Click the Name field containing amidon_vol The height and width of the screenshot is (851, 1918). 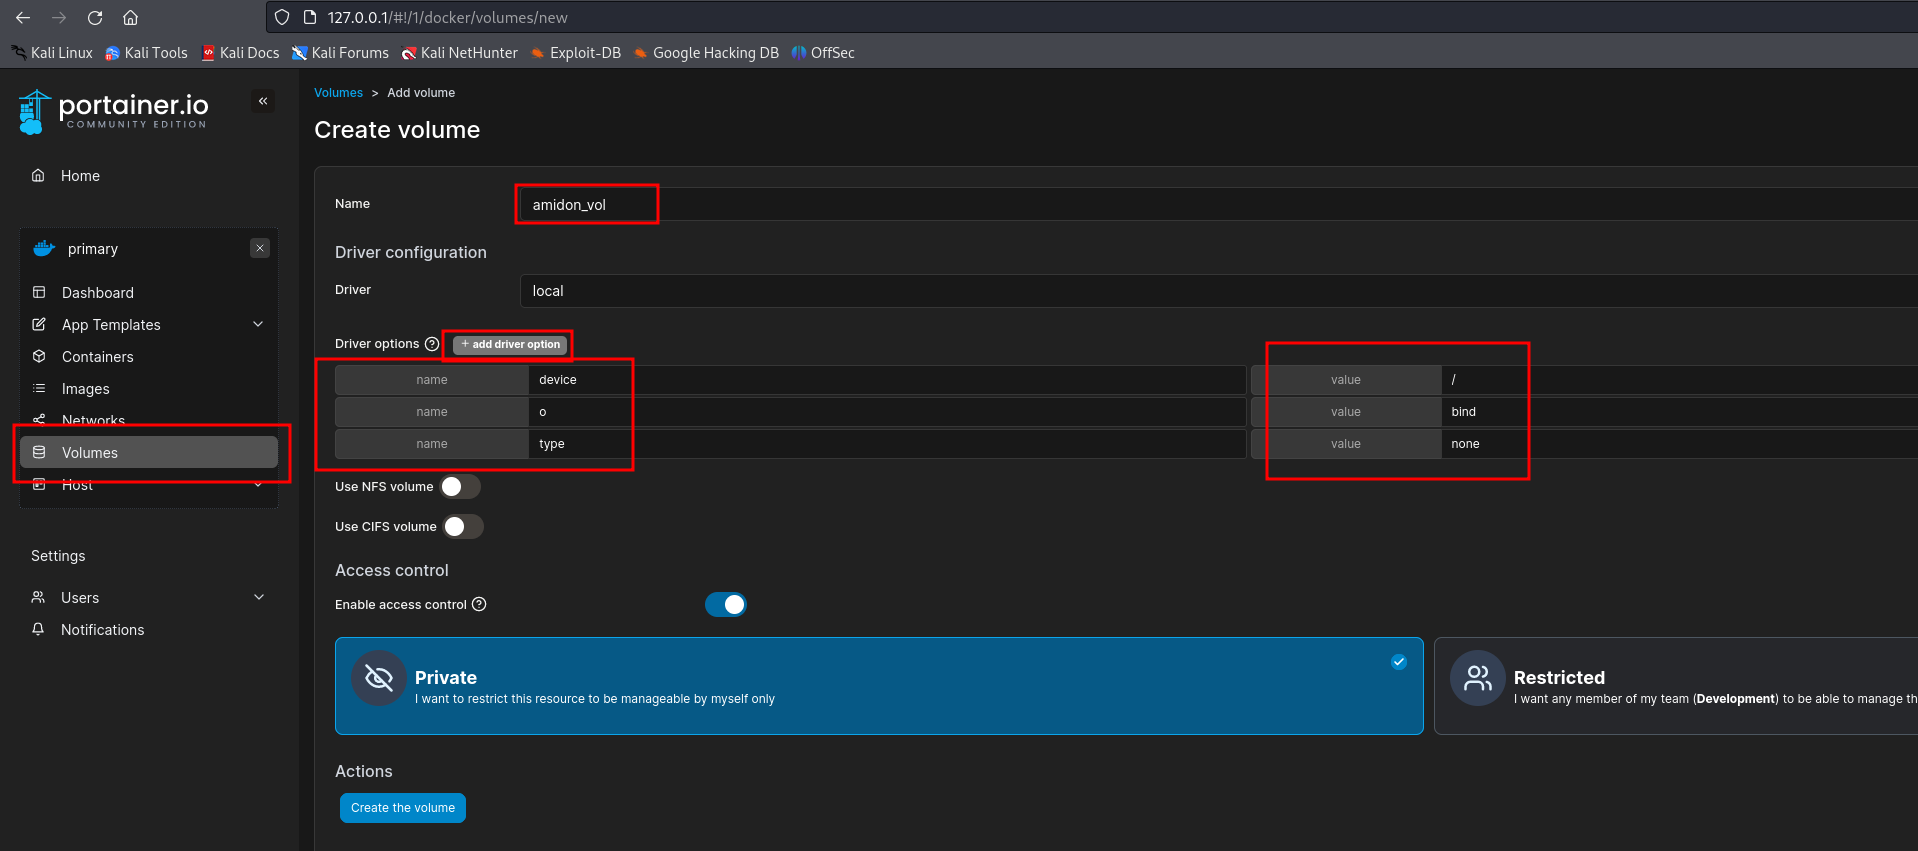tap(1219, 204)
